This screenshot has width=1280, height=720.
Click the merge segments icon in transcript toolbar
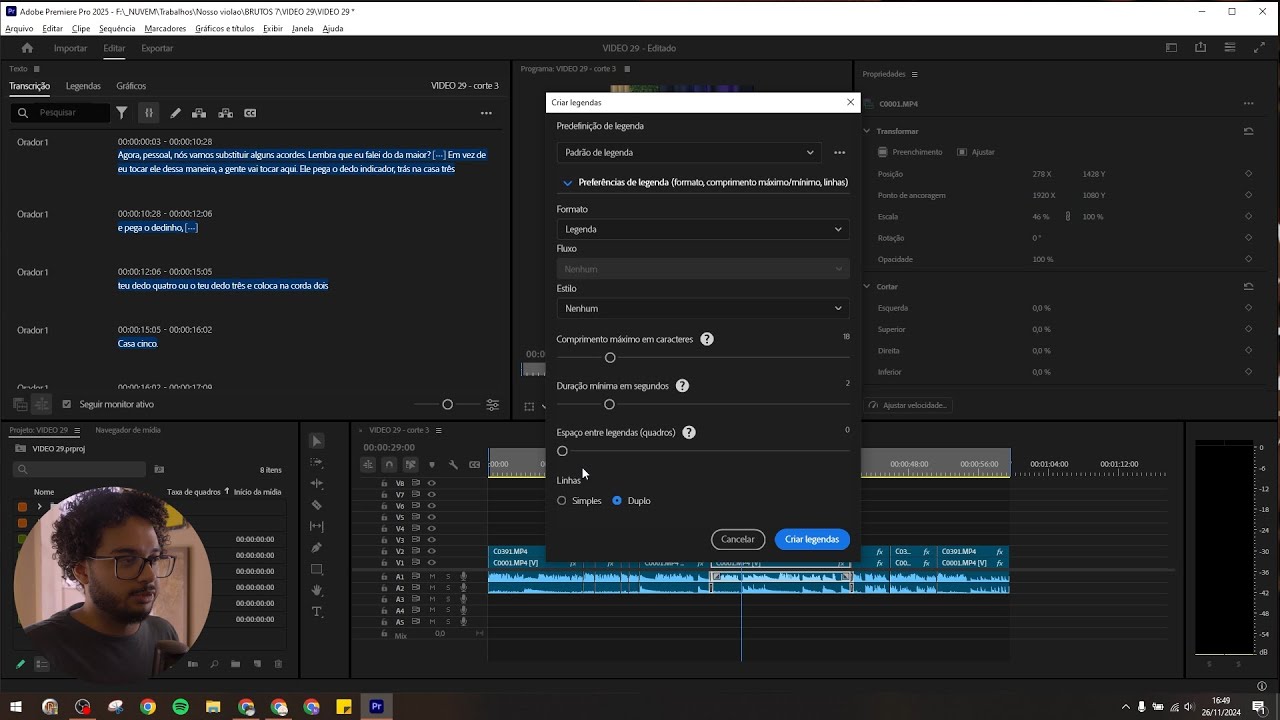[x=199, y=113]
